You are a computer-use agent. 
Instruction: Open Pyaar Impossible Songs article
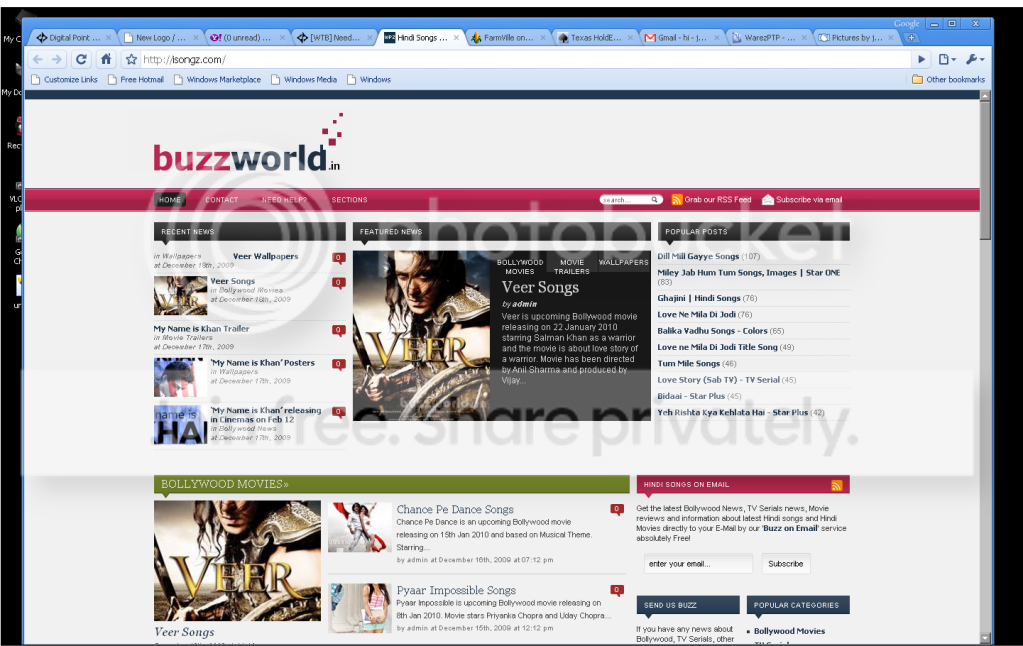456,590
